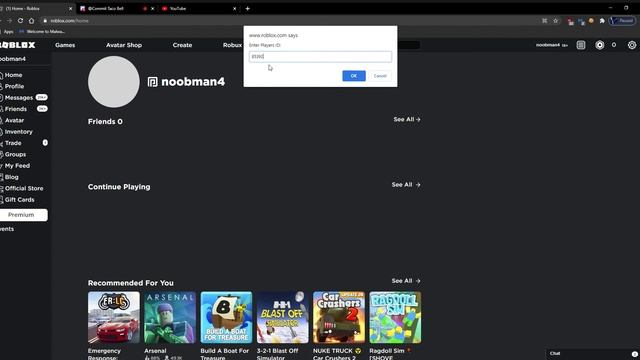The width and height of the screenshot is (640, 360).
Task: Cancel the Enter Players ID dialog
Action: [x=380, y=76]
